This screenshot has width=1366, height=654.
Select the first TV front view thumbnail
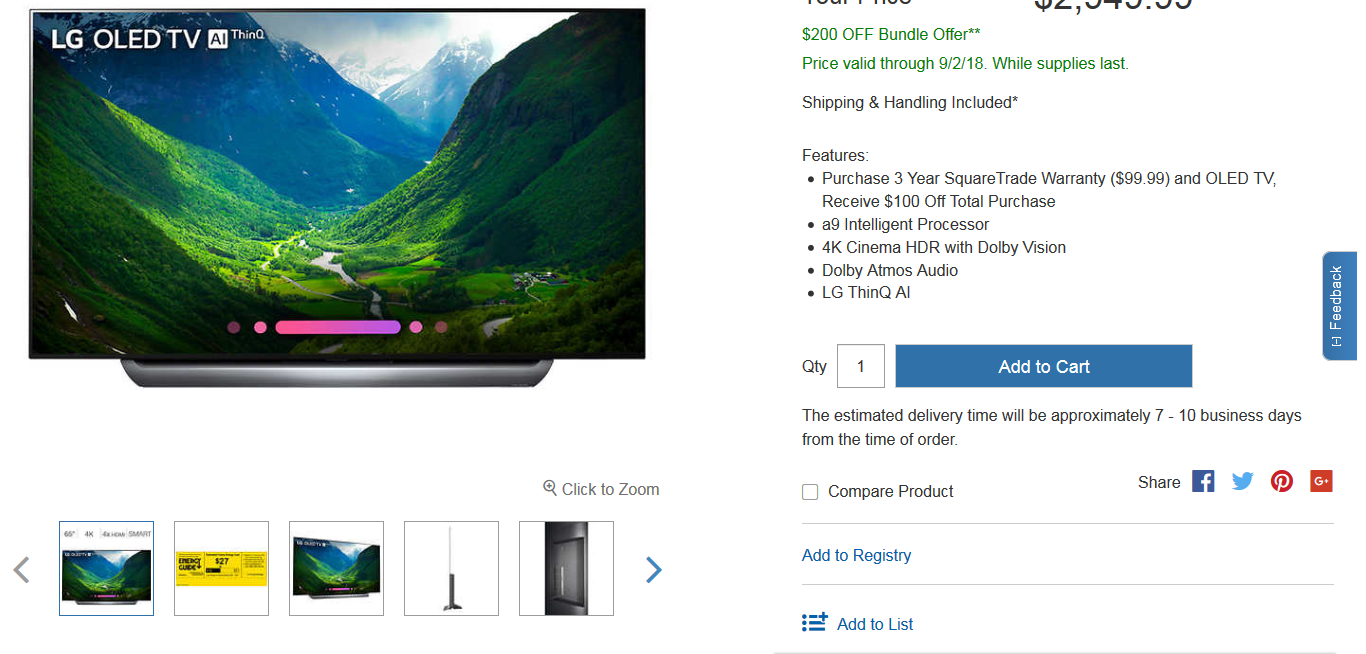[x=106, y=568]
